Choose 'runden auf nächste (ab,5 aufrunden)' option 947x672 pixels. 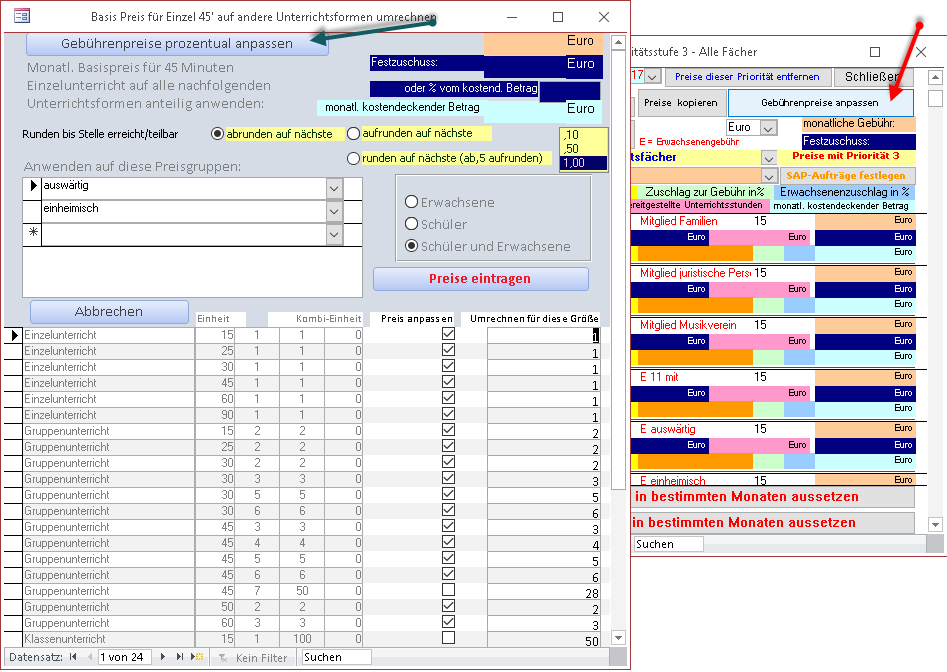(353, 158)
